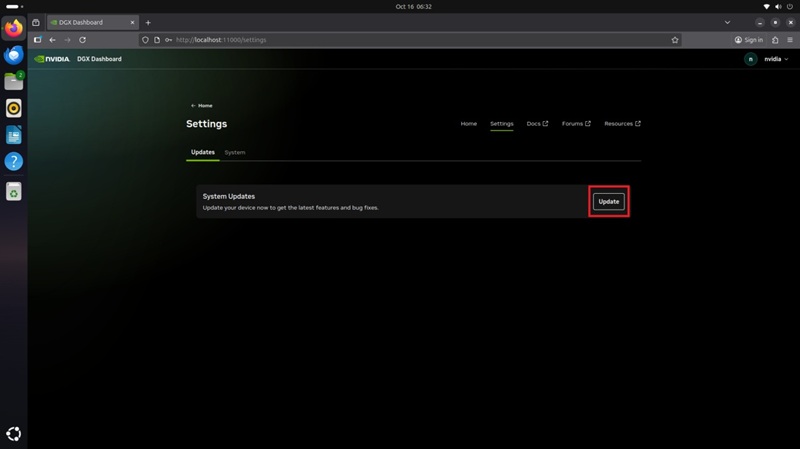The width and height of the screenshot is (800, 449).
Task: Open the Files app in the dock
Action: coord(14,81)
